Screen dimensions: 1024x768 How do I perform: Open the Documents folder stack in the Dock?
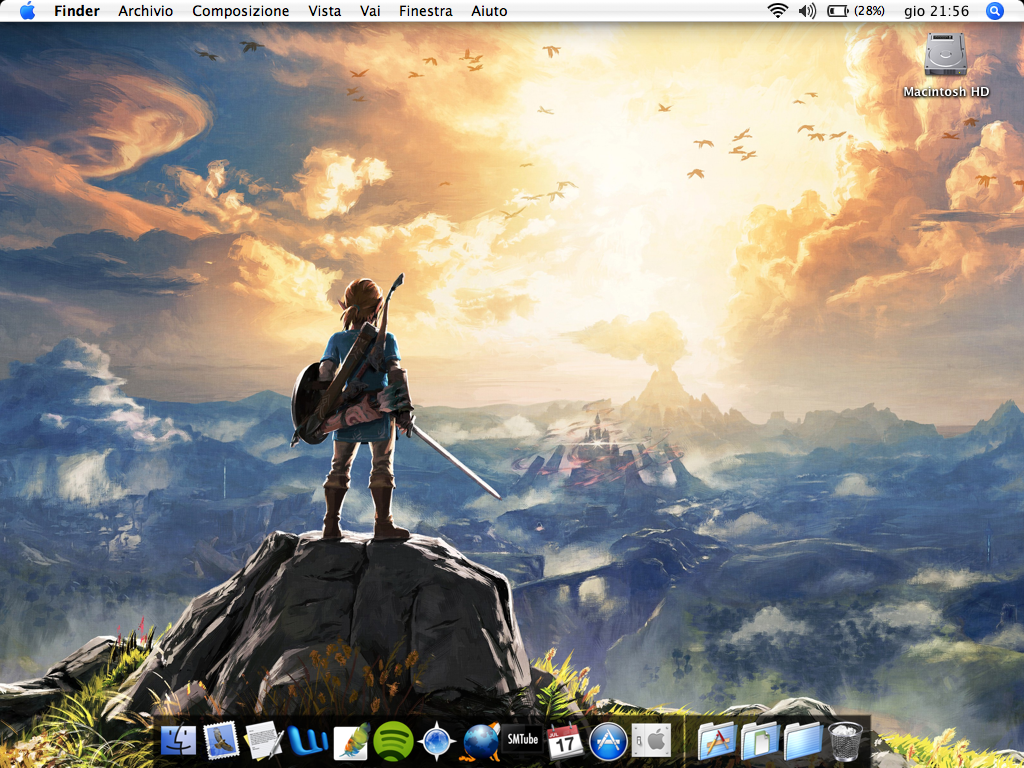760,742
